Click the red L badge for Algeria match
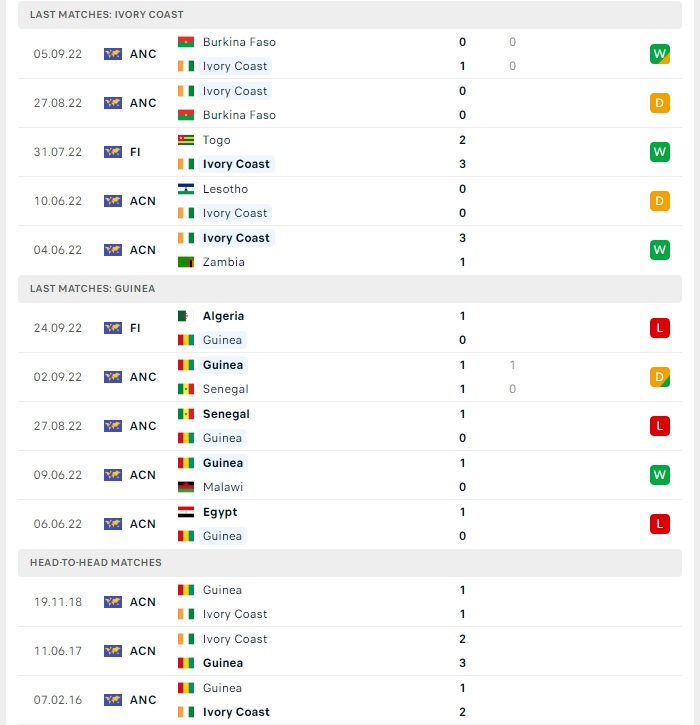 point(659,328)
